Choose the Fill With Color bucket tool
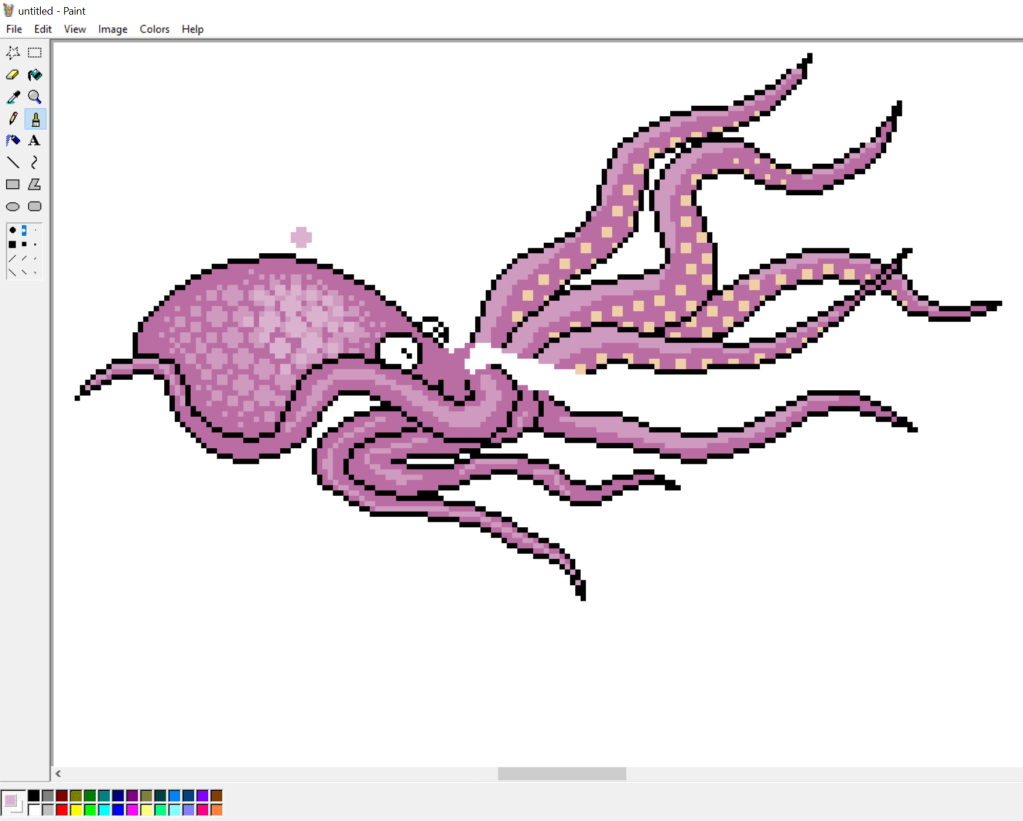The height and width of the screenshot is (821, 1023). tap(35, 75)
